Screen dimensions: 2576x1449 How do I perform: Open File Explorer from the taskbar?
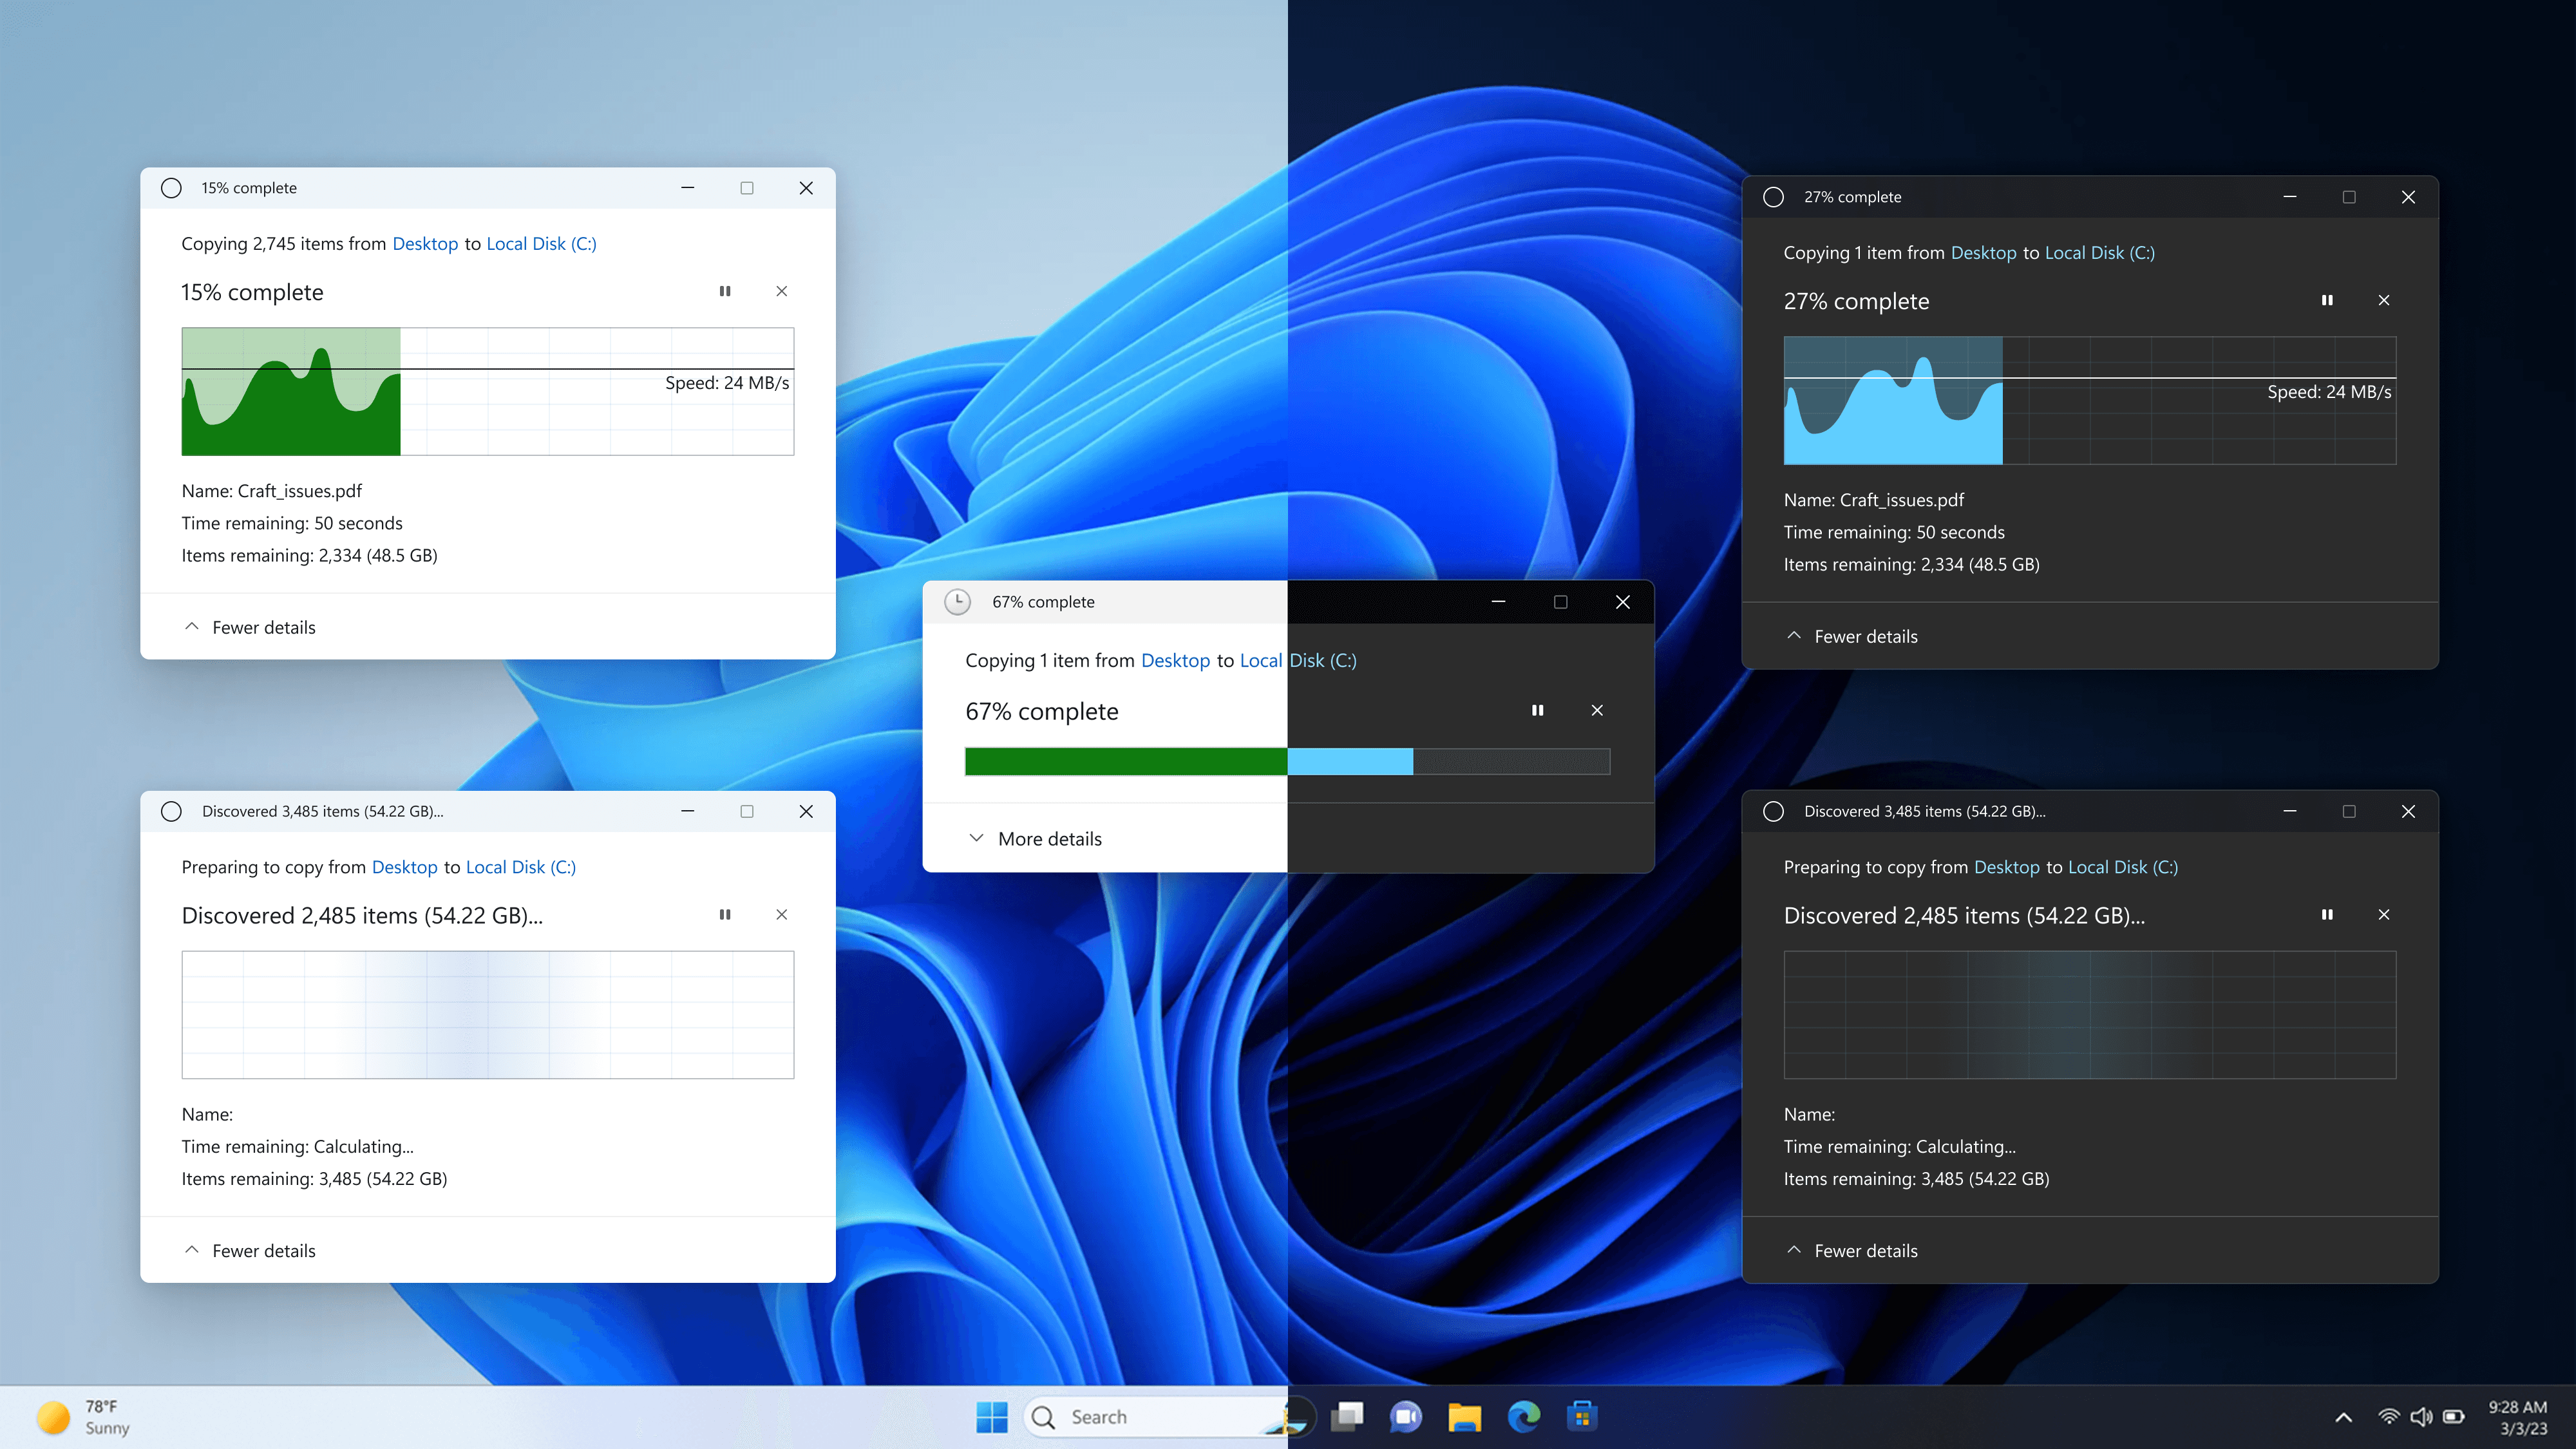pyautogui.click(x=1464, y=1416)
